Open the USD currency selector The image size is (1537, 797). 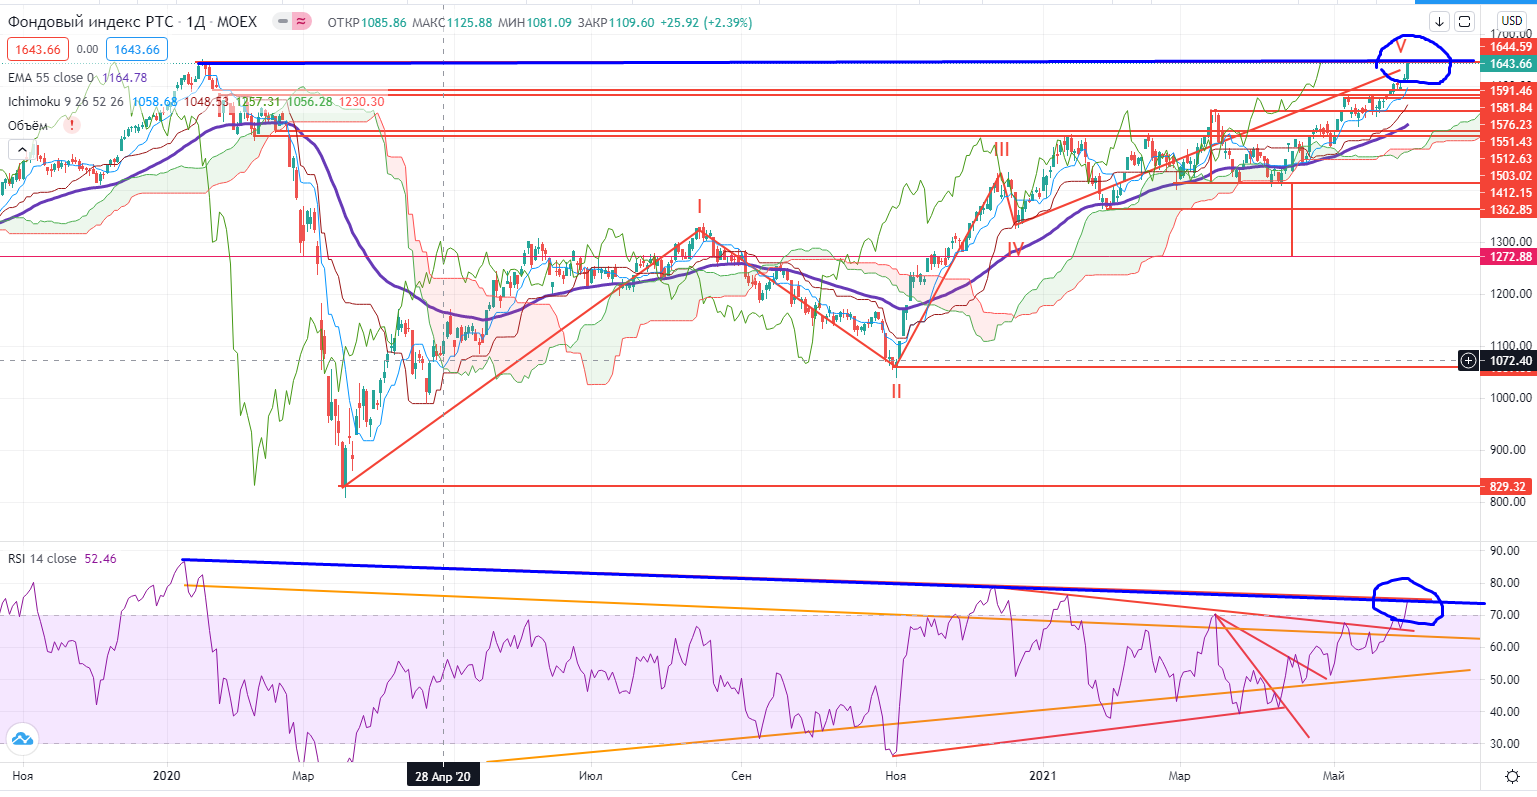point(1510,21)
